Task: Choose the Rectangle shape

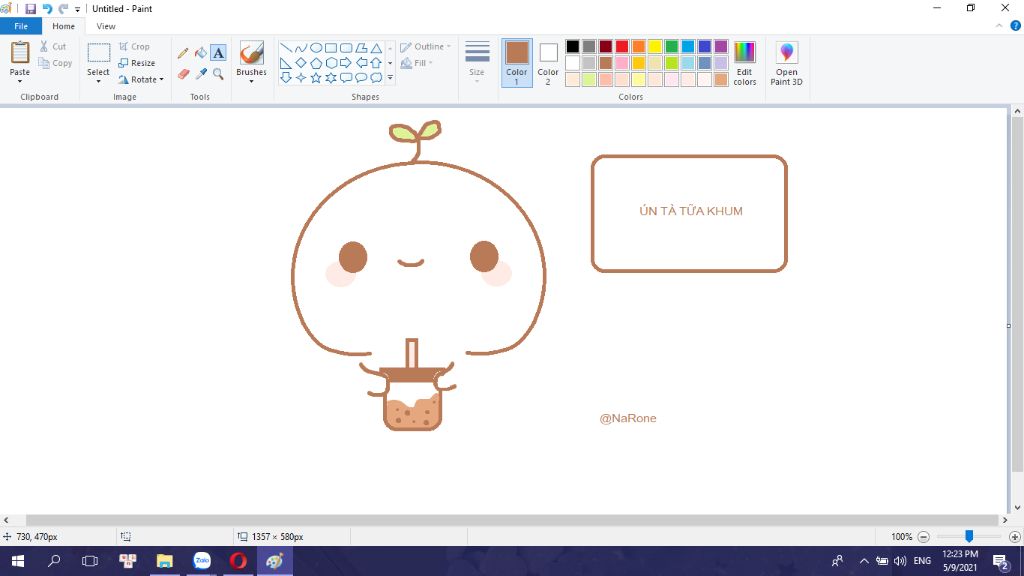Action: tap(331, 48)
